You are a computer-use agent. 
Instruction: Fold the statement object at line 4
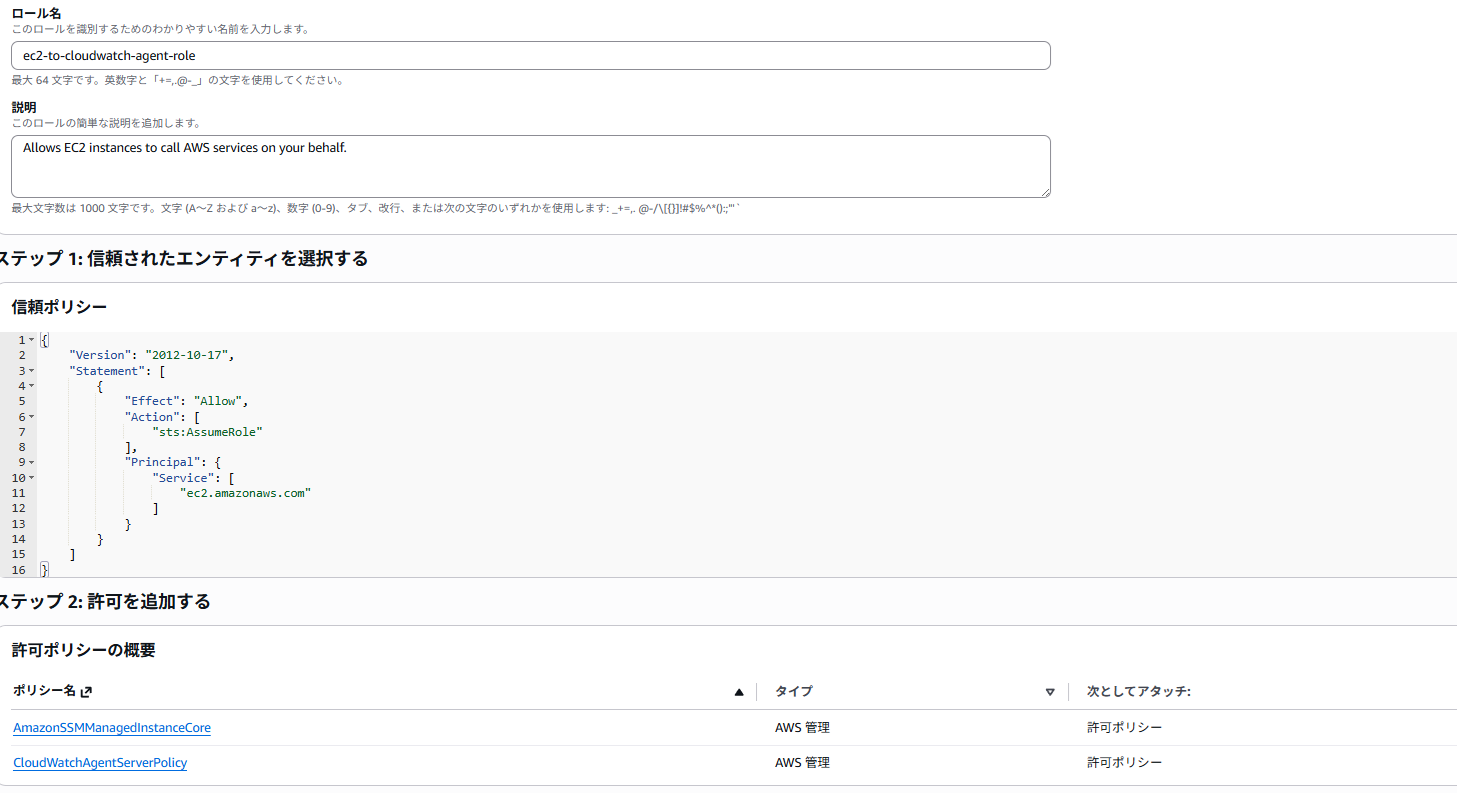(x=31, y=386)
